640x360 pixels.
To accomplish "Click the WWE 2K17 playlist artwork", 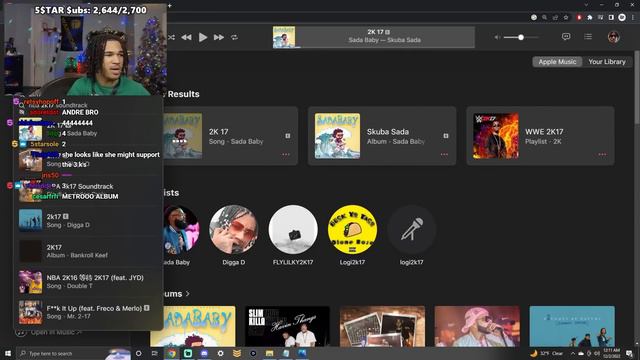I will [496, 136].
